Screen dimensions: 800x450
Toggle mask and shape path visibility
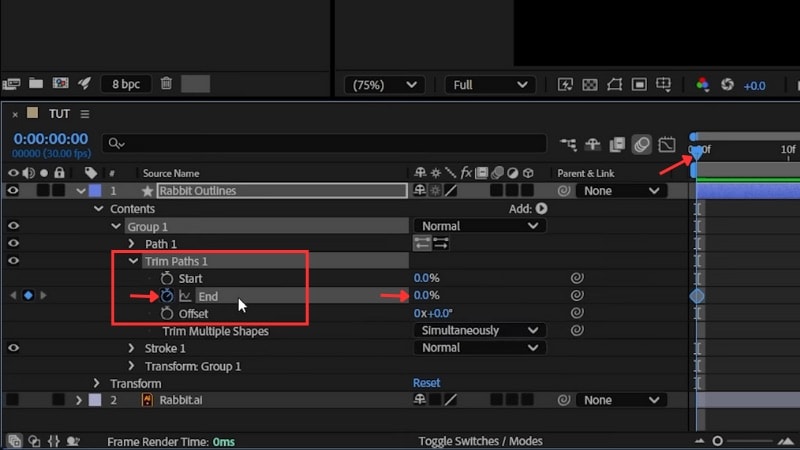click(x=614, y=85)
